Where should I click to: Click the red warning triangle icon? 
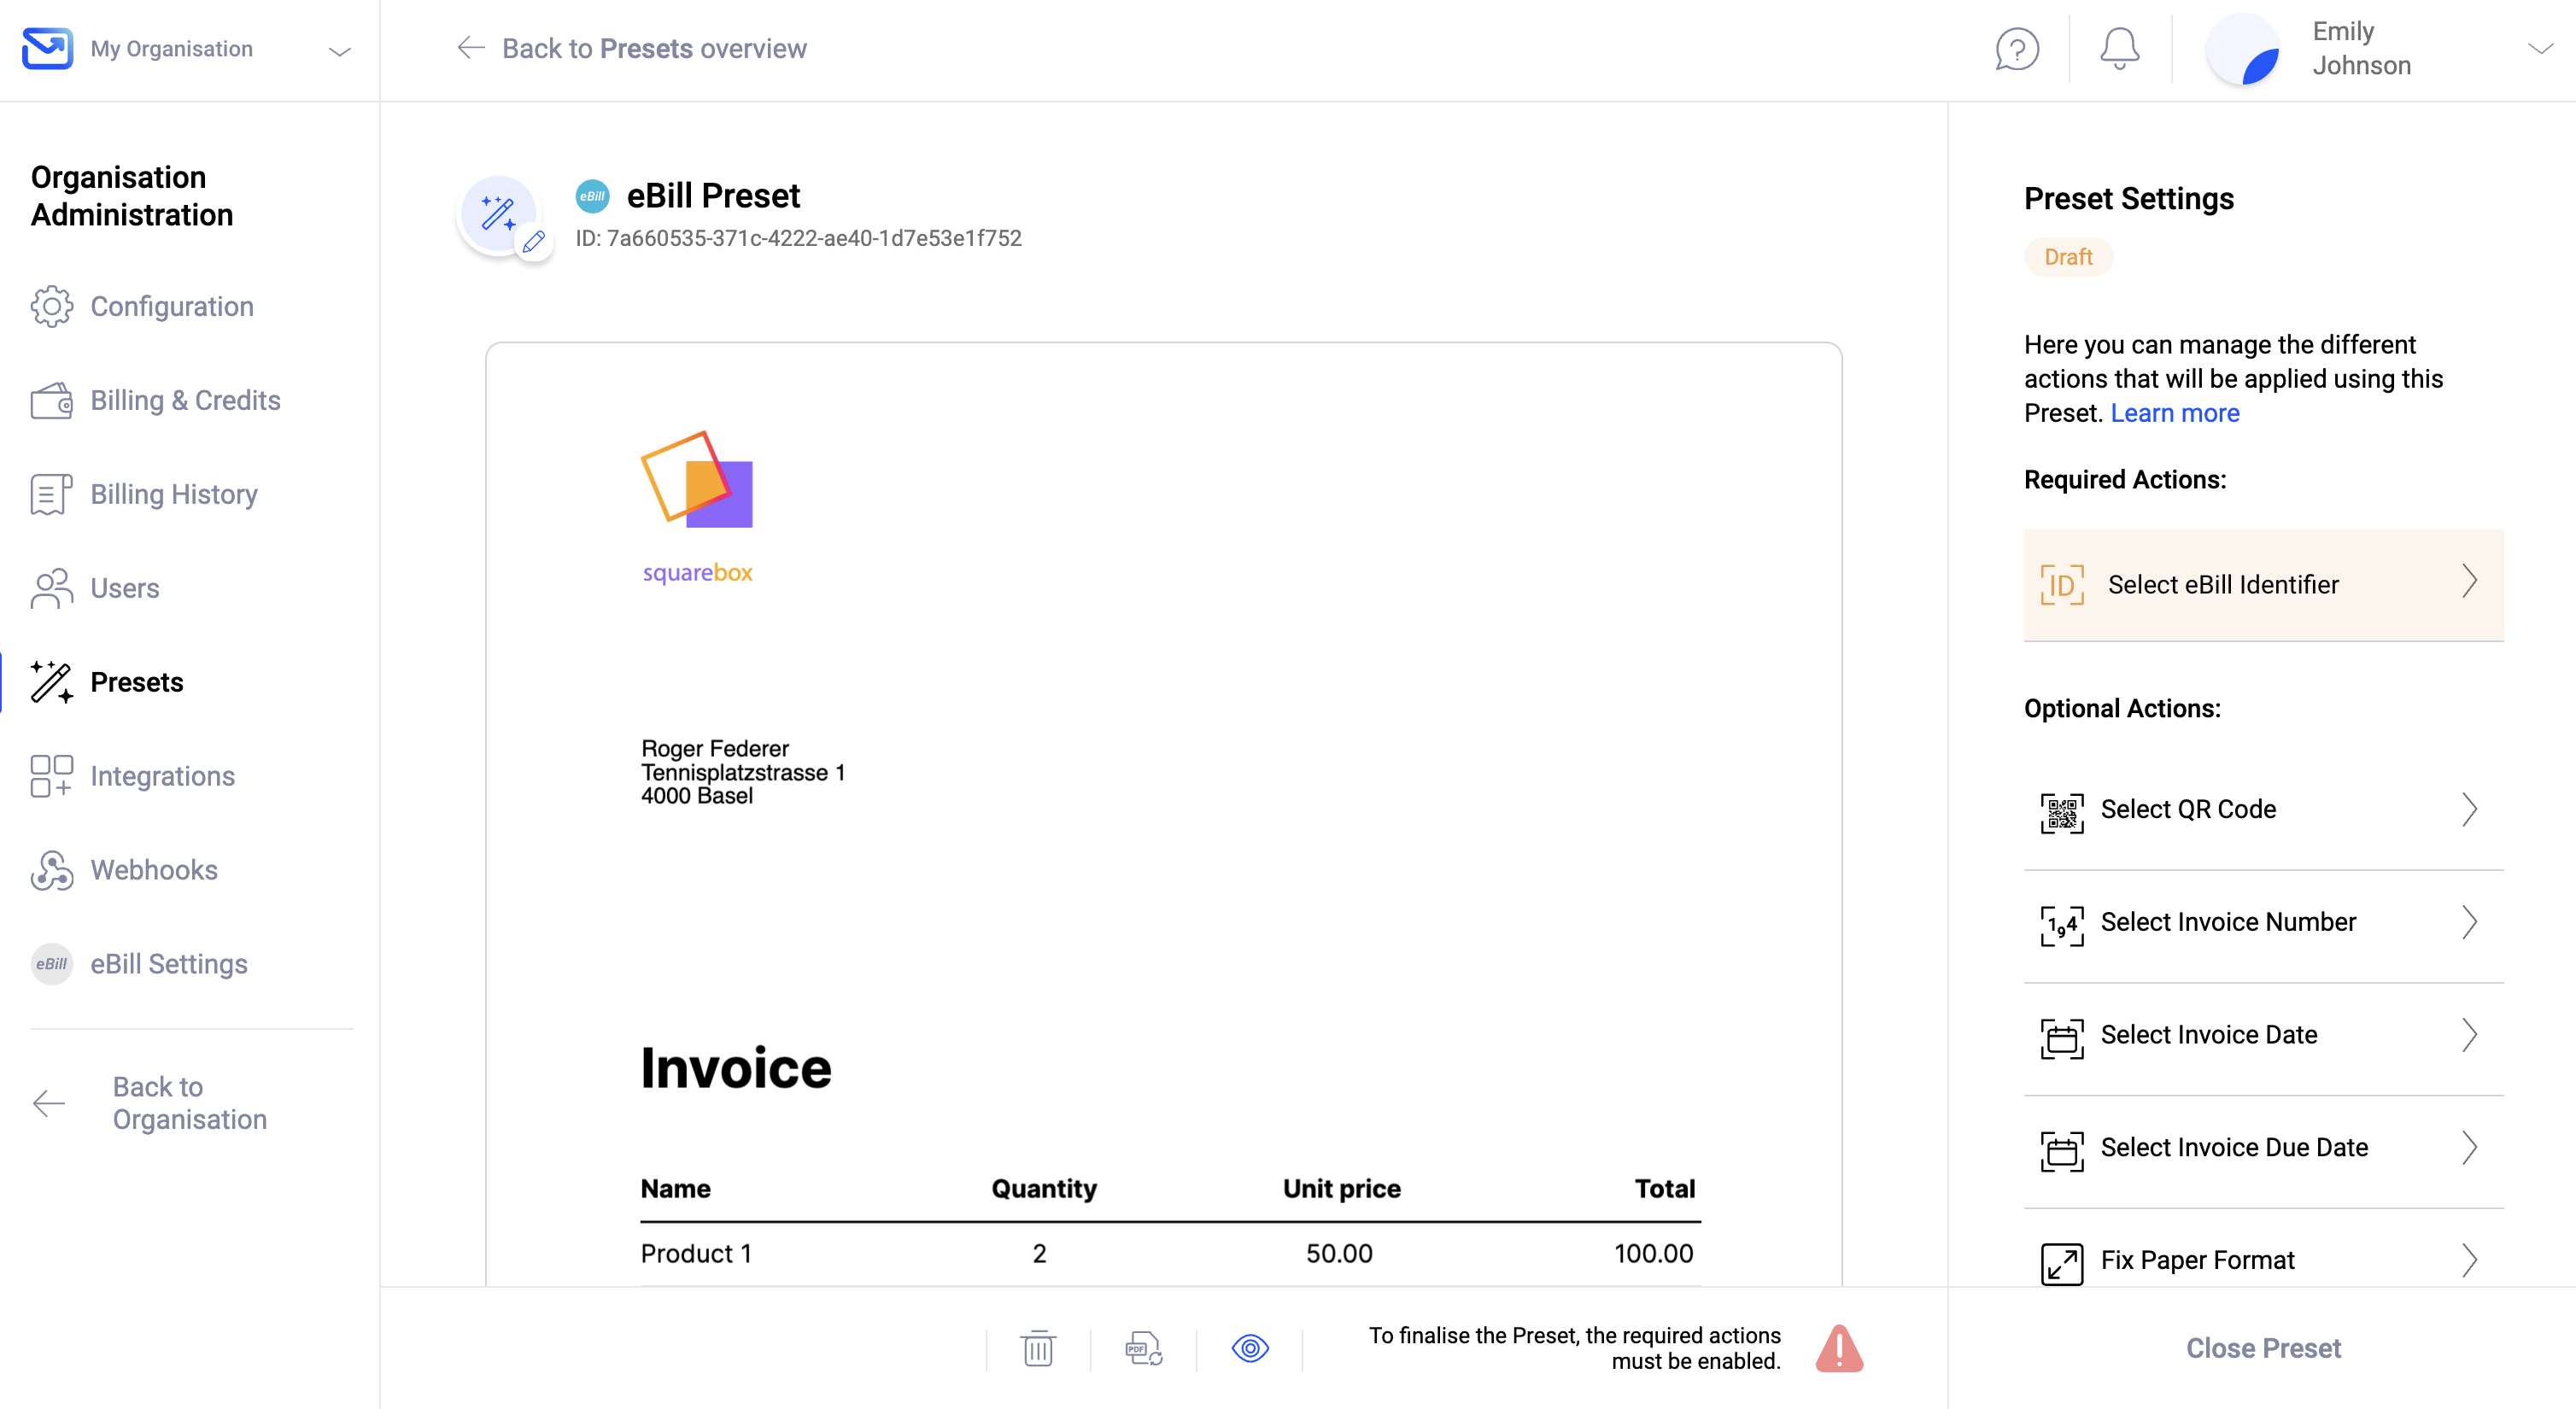pyautogui.click(x=1839, y=1348)
